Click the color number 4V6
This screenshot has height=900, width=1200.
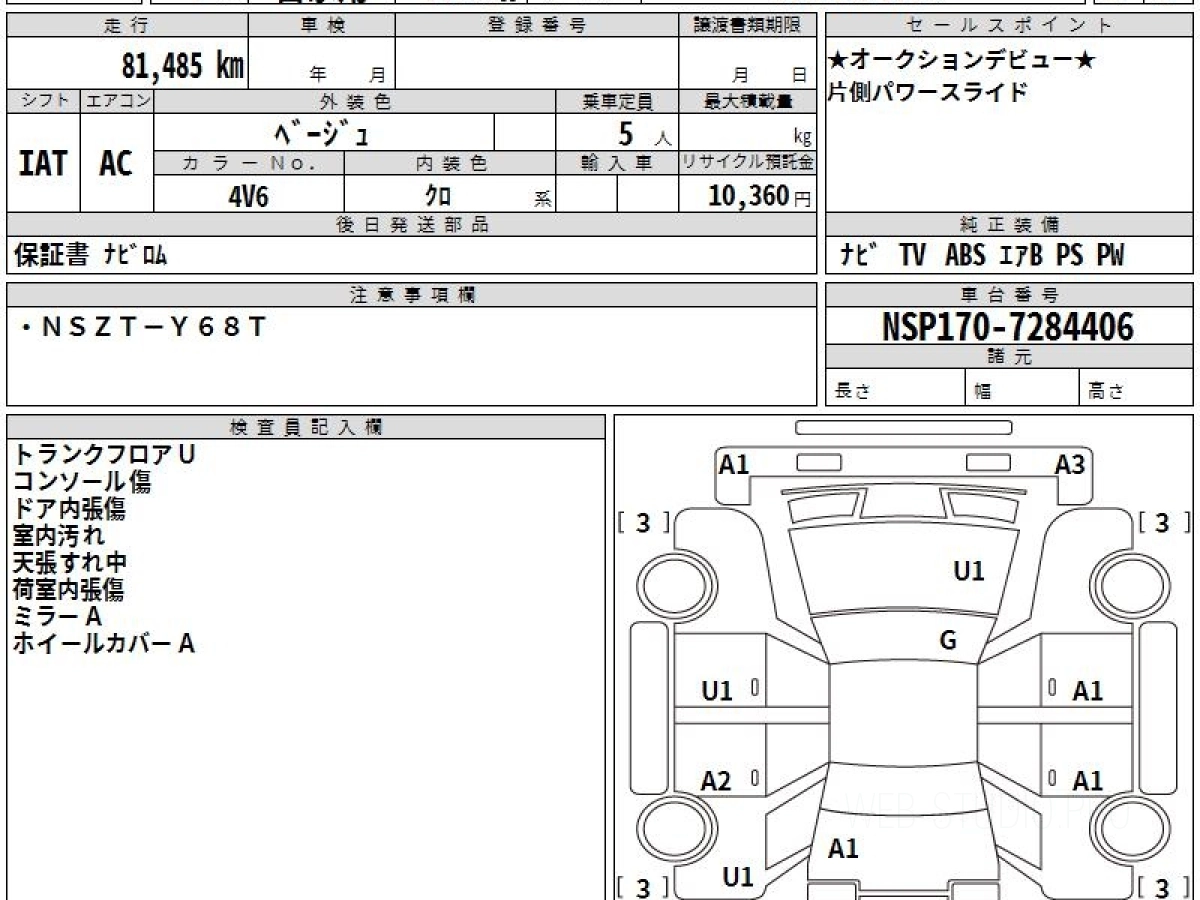coord(249,196)
